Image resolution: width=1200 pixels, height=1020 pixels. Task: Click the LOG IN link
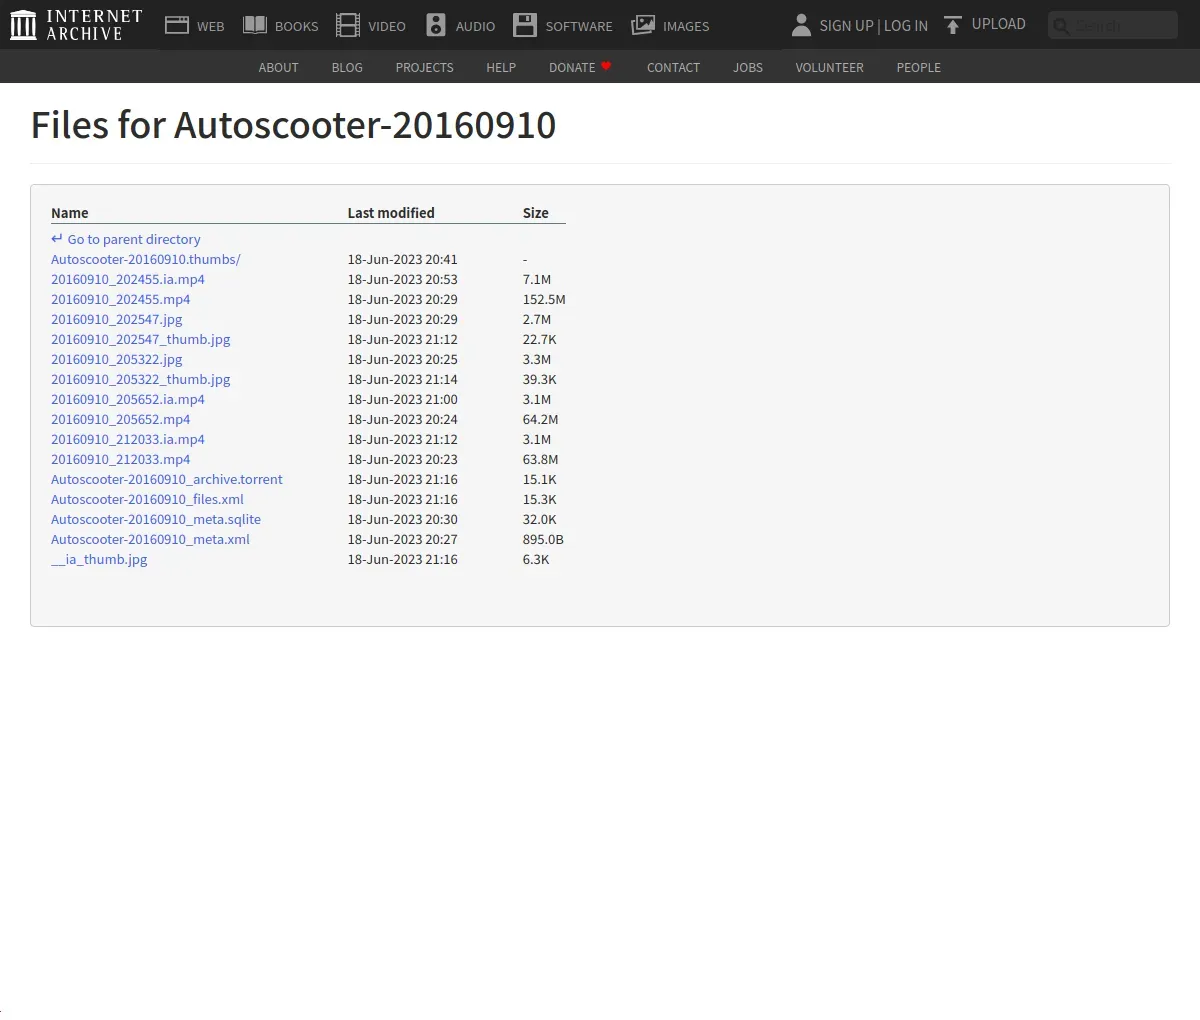pyautogui.click(x=906, y=25)
